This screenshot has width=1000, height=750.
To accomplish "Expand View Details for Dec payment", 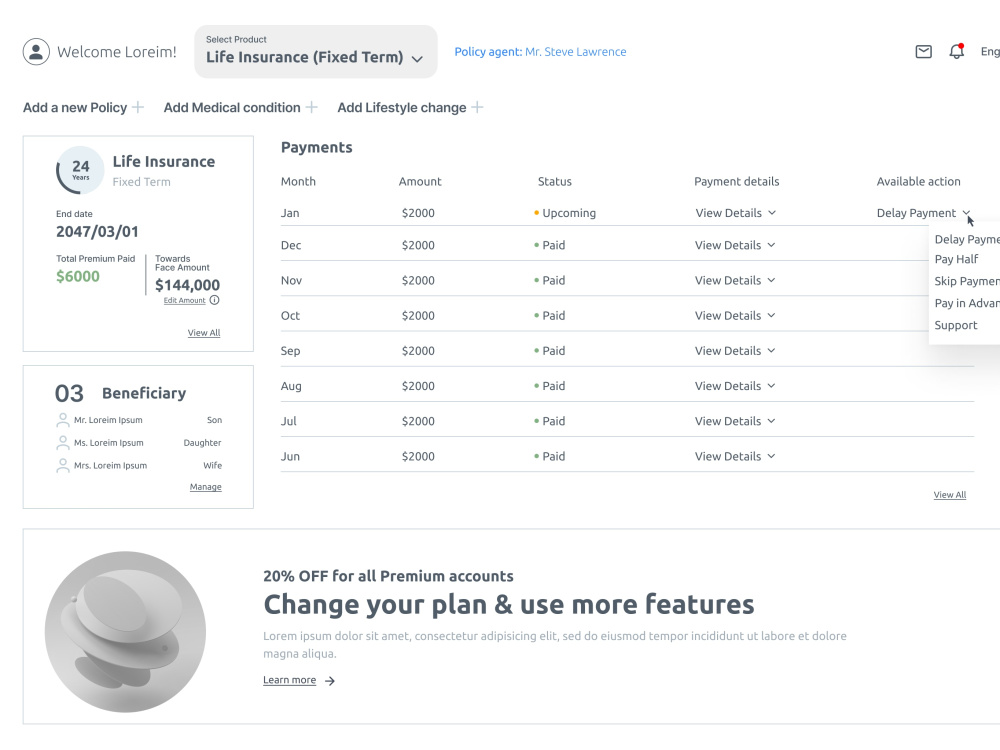I will click(x=735, y=245).
